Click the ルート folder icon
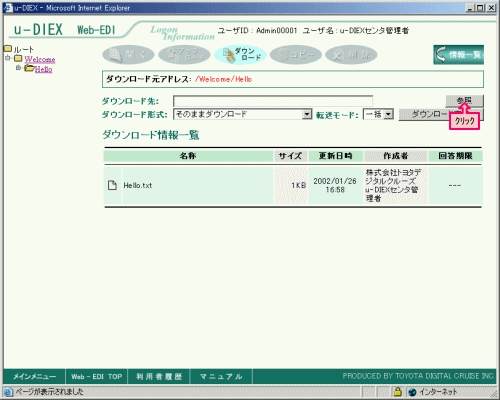 (x=8, y=49)
